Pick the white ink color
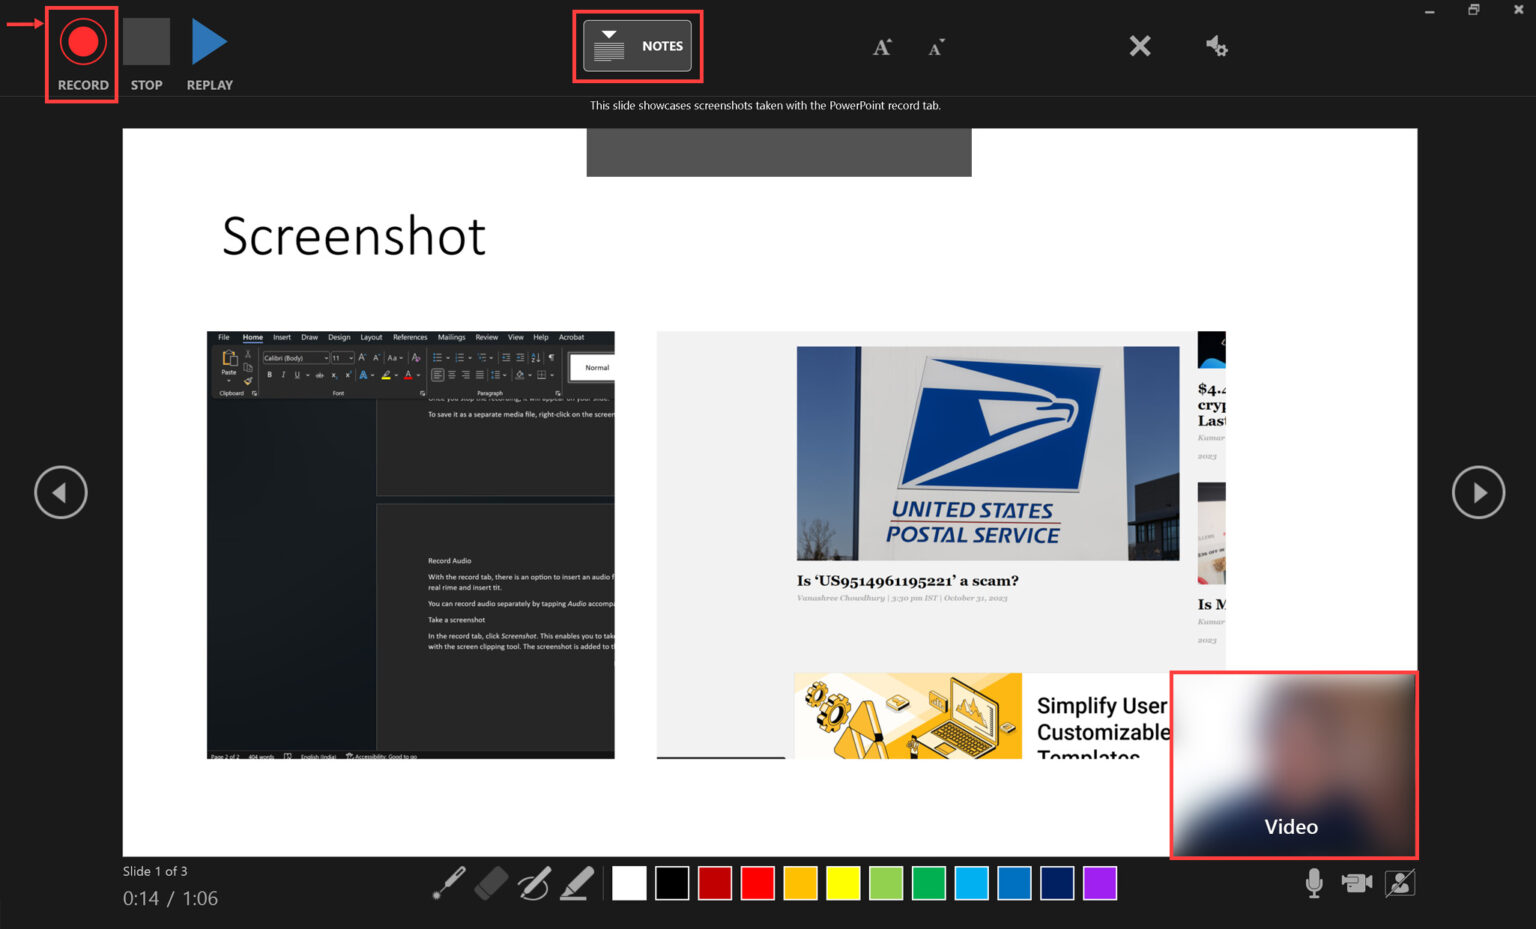 pyautogui.click(x=629, y=883)
